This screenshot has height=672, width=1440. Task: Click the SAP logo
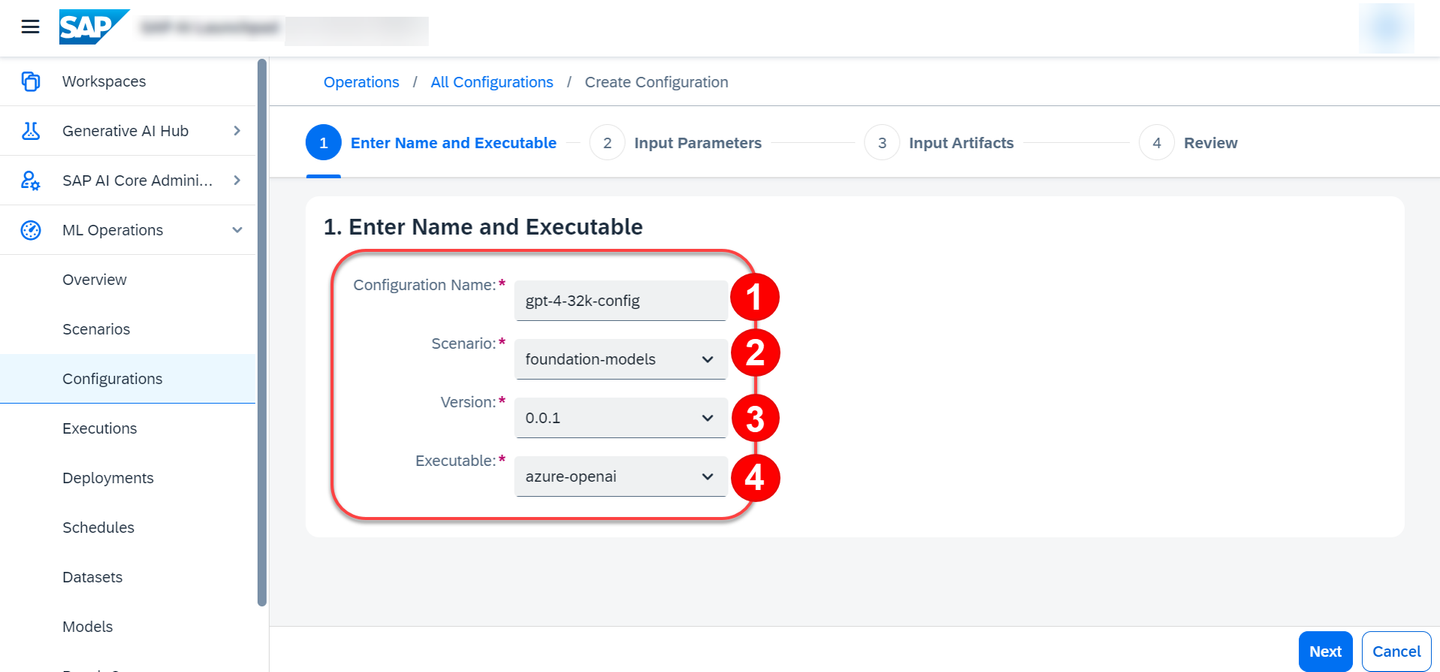(94, 27)
